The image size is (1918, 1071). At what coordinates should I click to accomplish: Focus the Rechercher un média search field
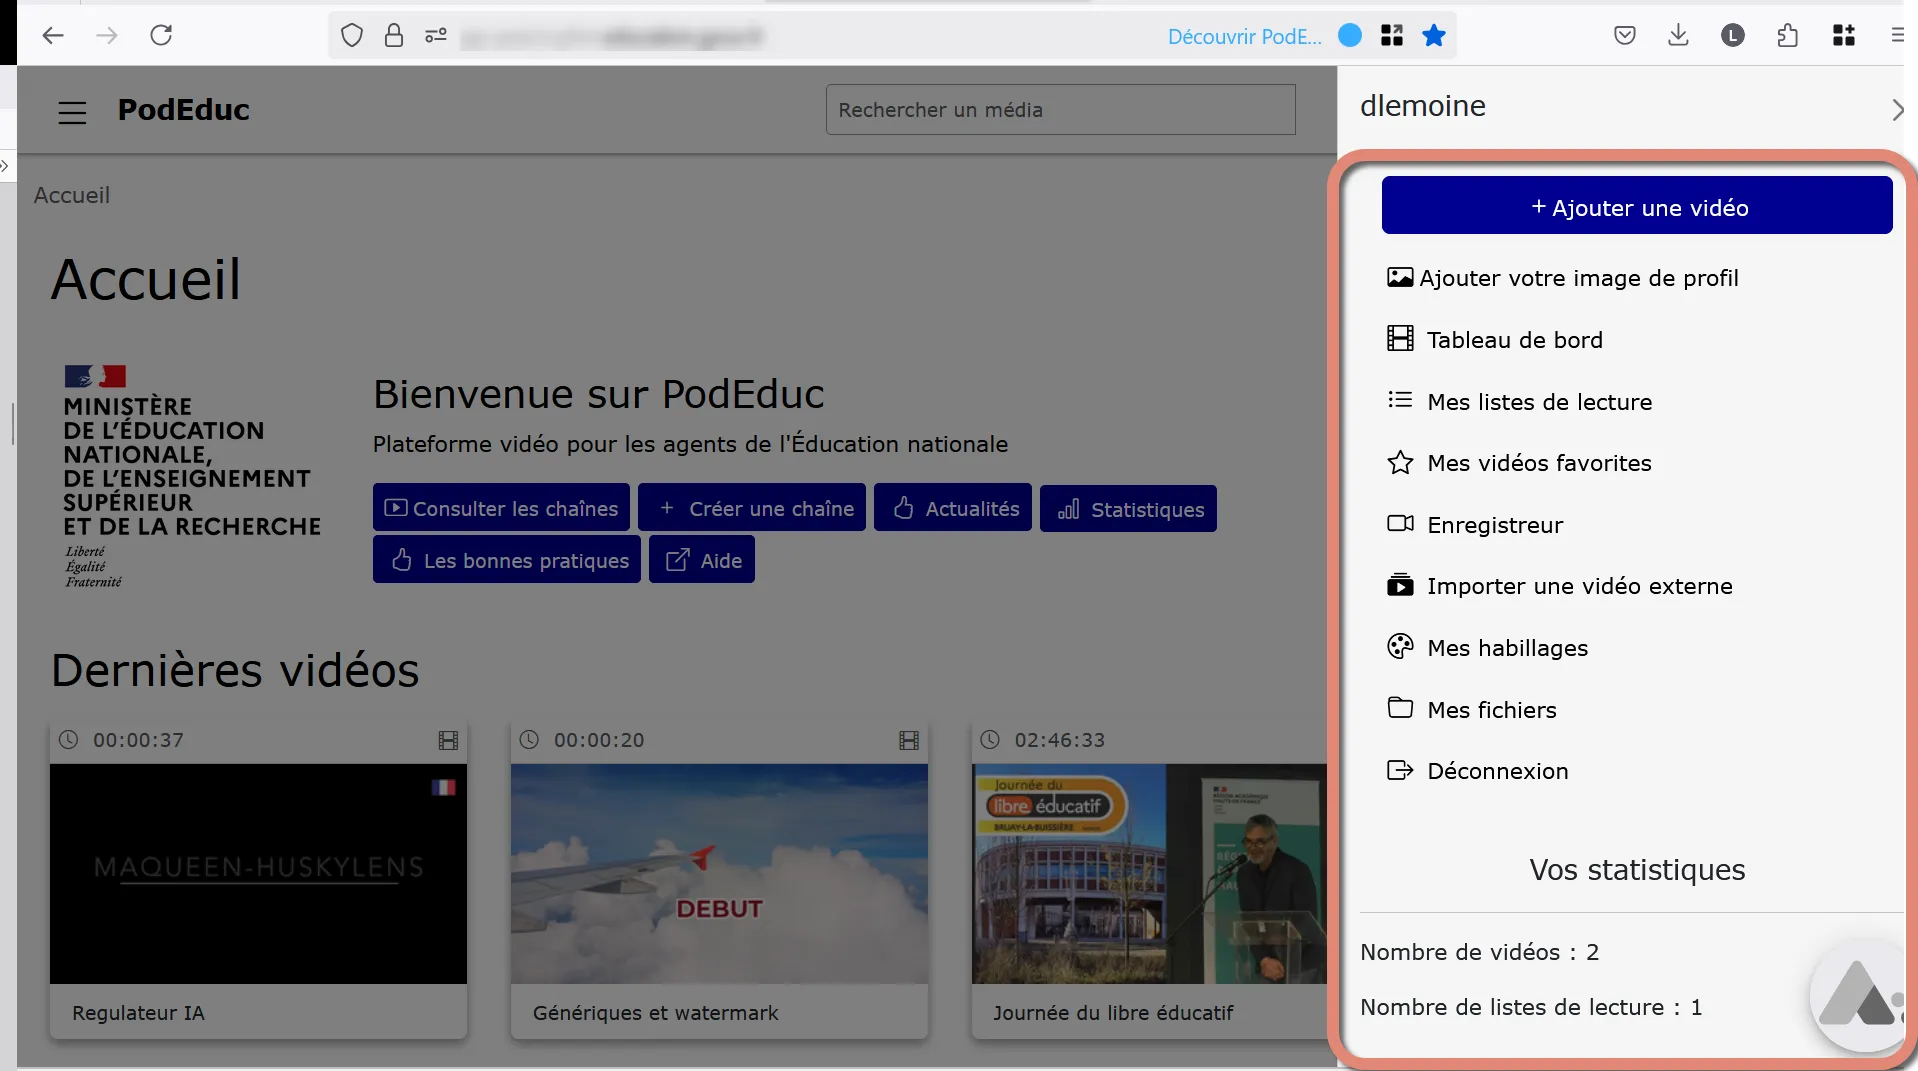(x=1060, y=110)
